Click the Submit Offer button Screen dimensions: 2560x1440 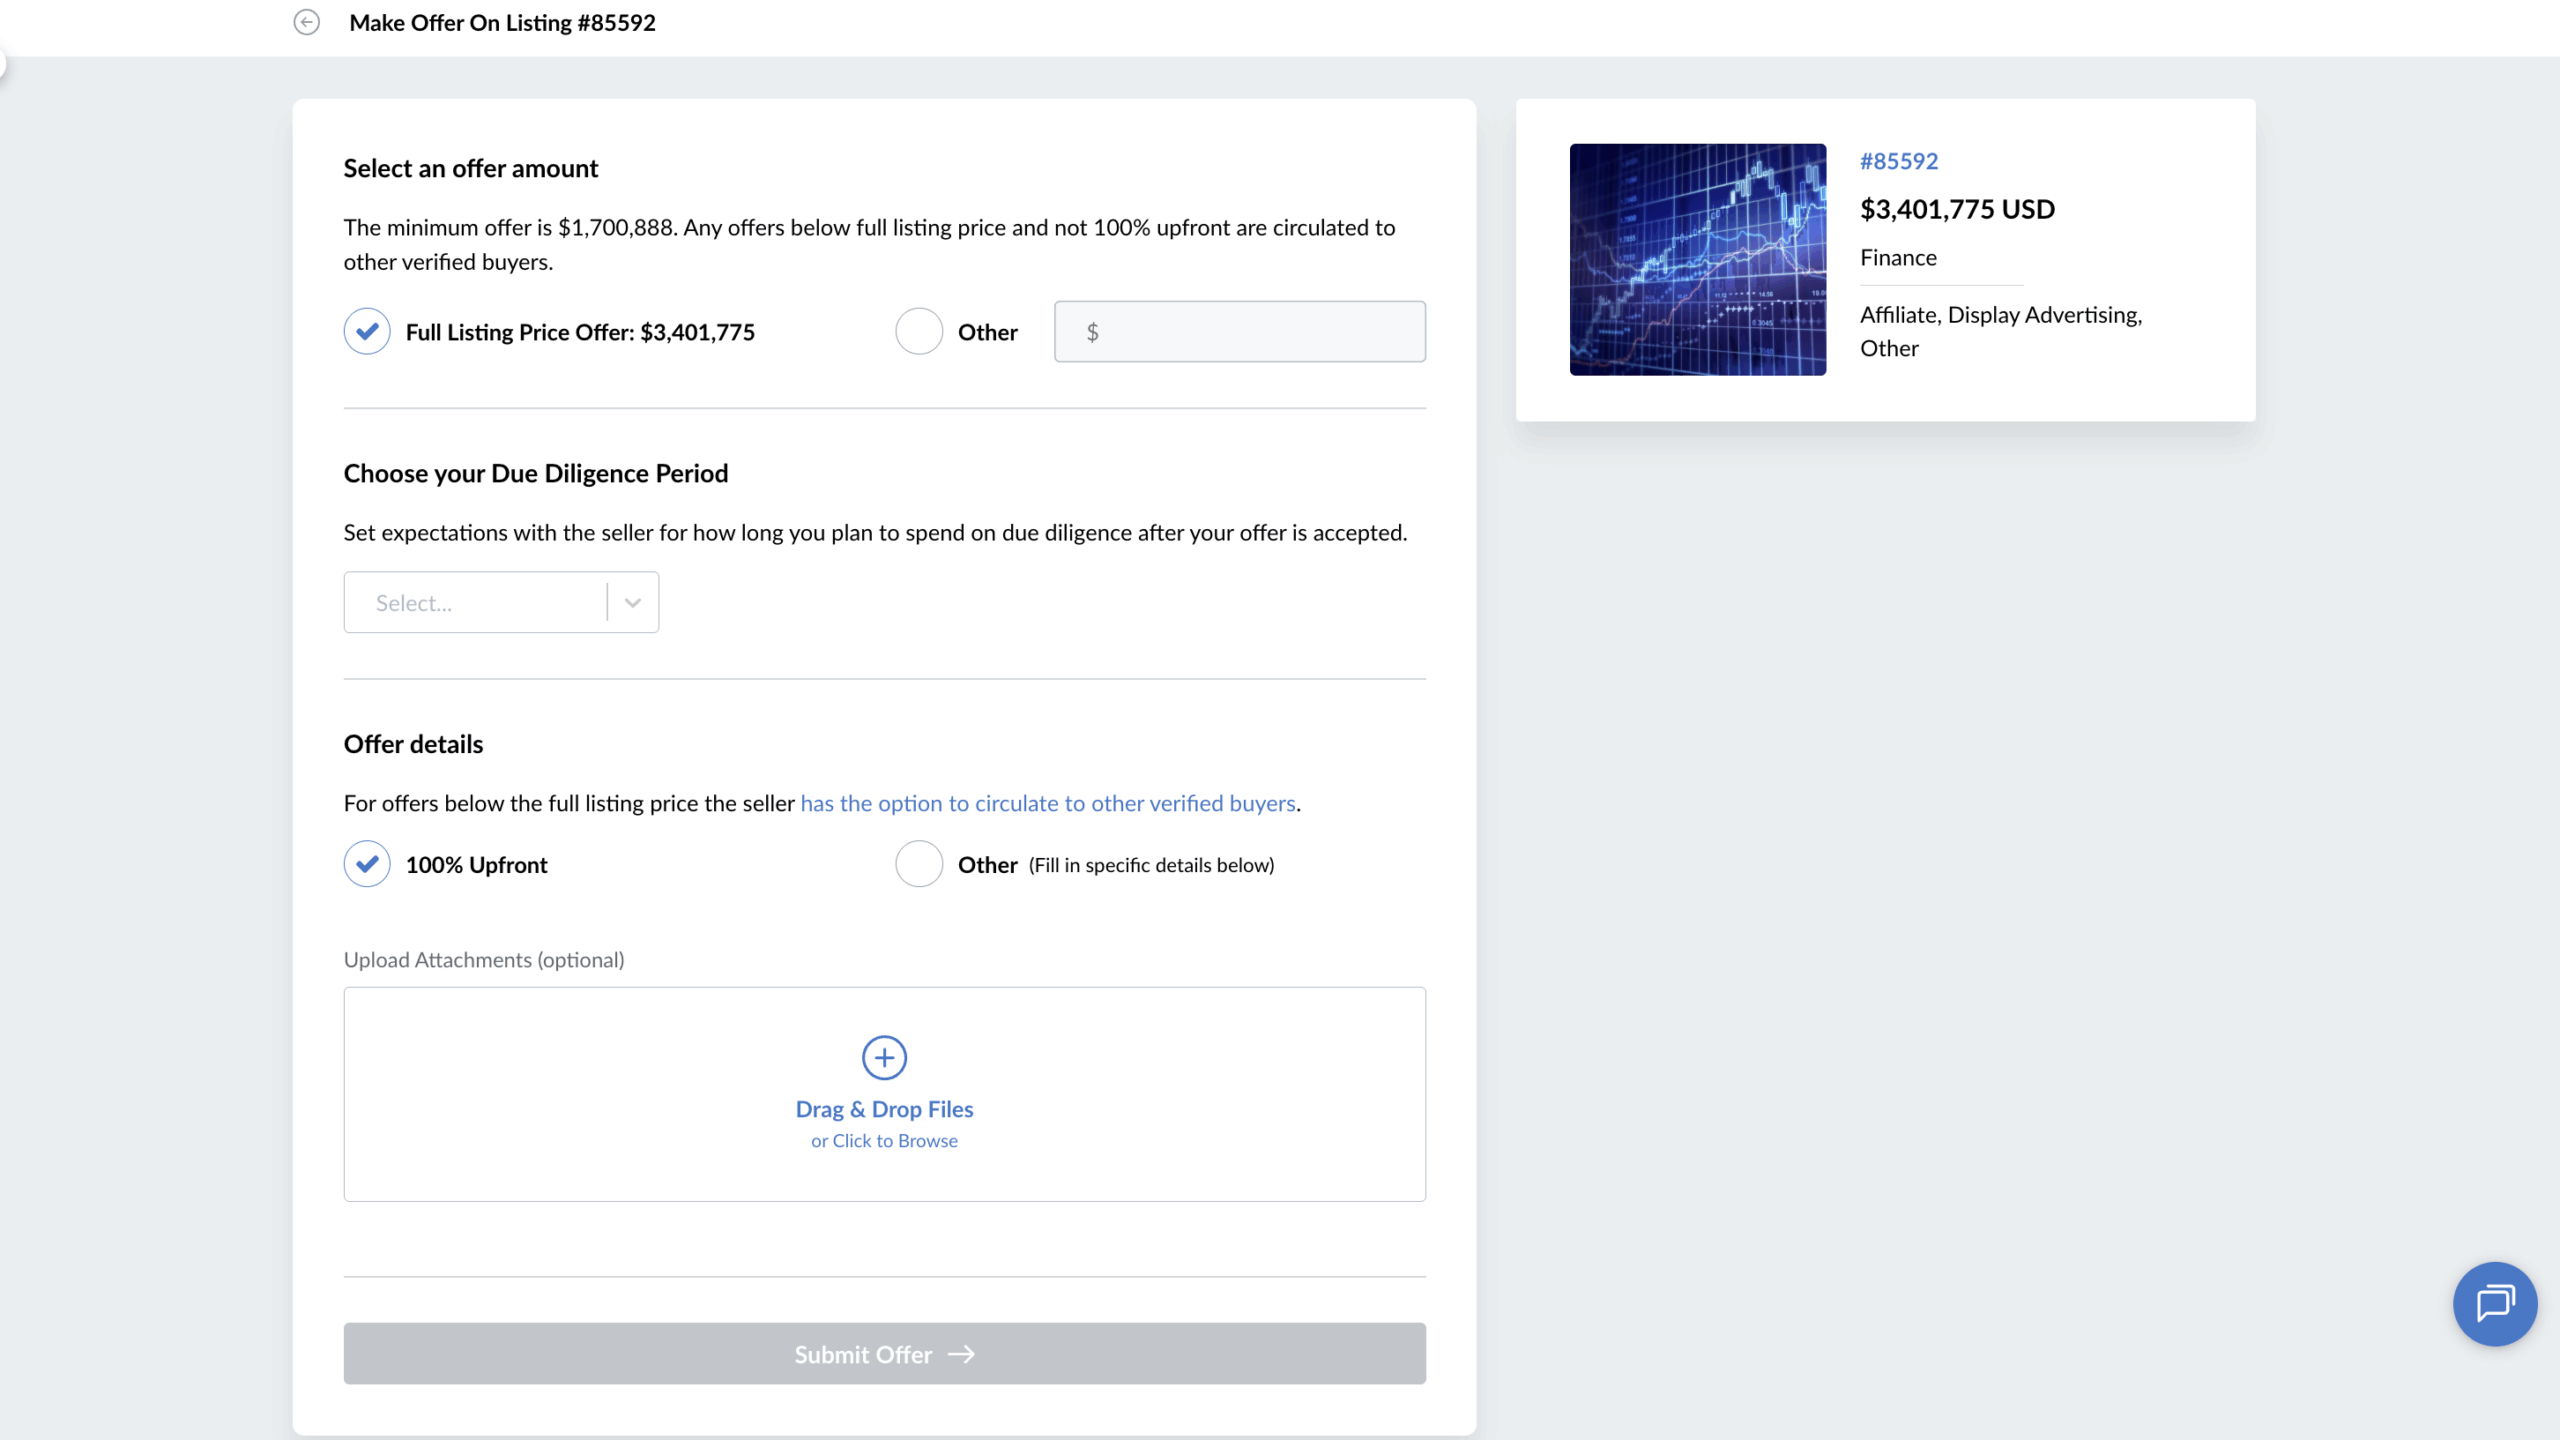pyautogui.click(x=883, y=1353)
